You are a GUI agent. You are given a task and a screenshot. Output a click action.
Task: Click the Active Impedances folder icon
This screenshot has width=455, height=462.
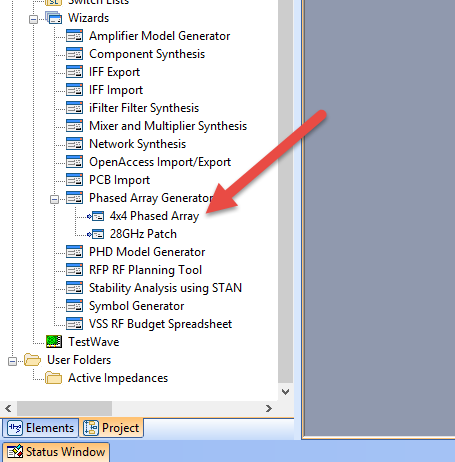[54, 378]
